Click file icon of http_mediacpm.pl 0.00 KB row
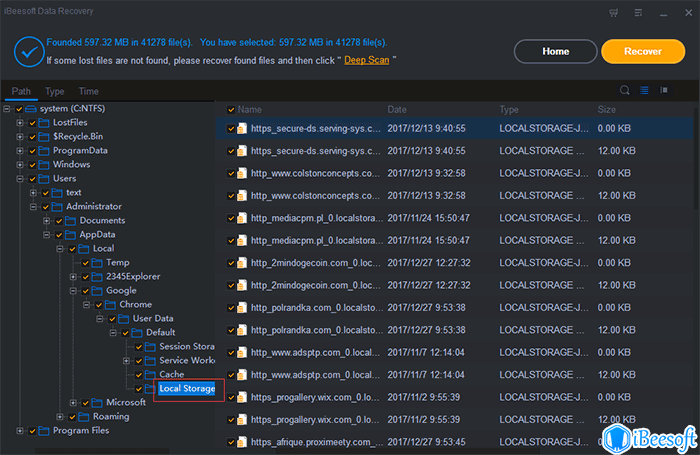This screenshot has width=700, height=455. coord(242,218)
